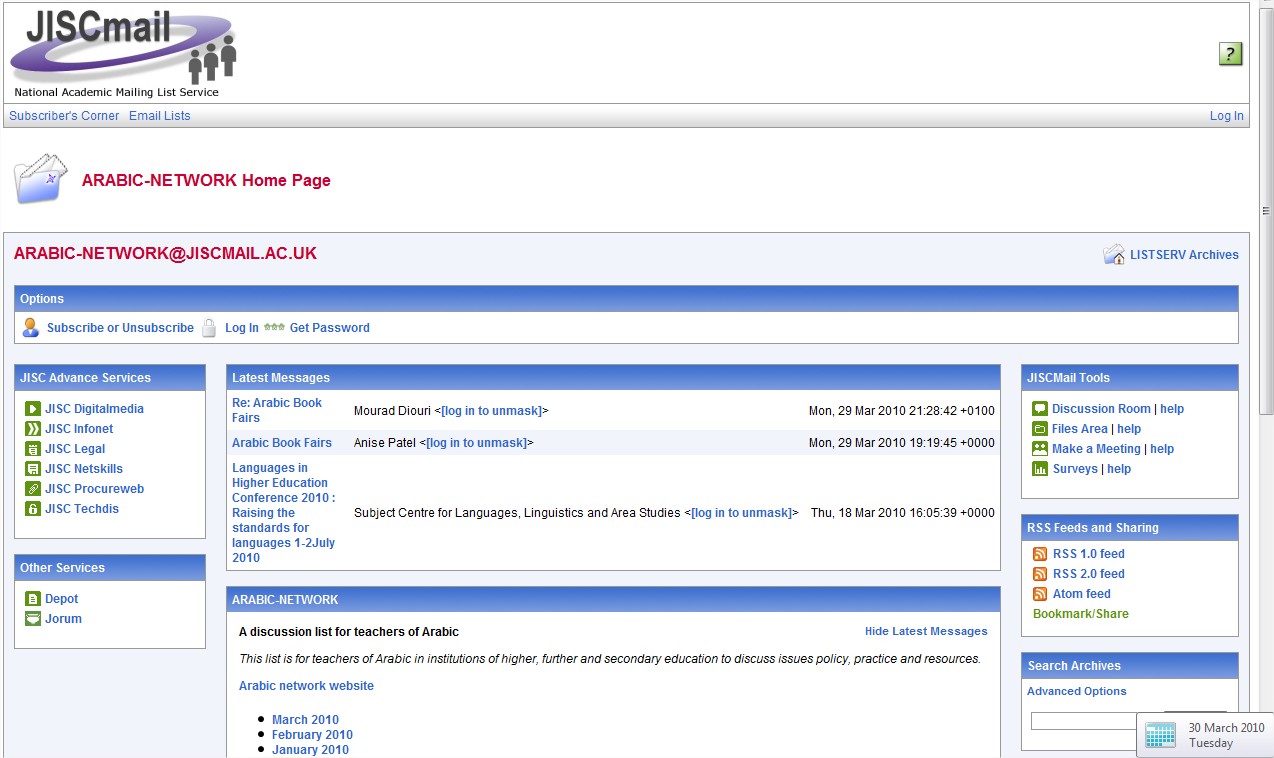Open Email Lists in the navigation bar
Screen dimensions: 1274x758
click(x=159, y=116)
